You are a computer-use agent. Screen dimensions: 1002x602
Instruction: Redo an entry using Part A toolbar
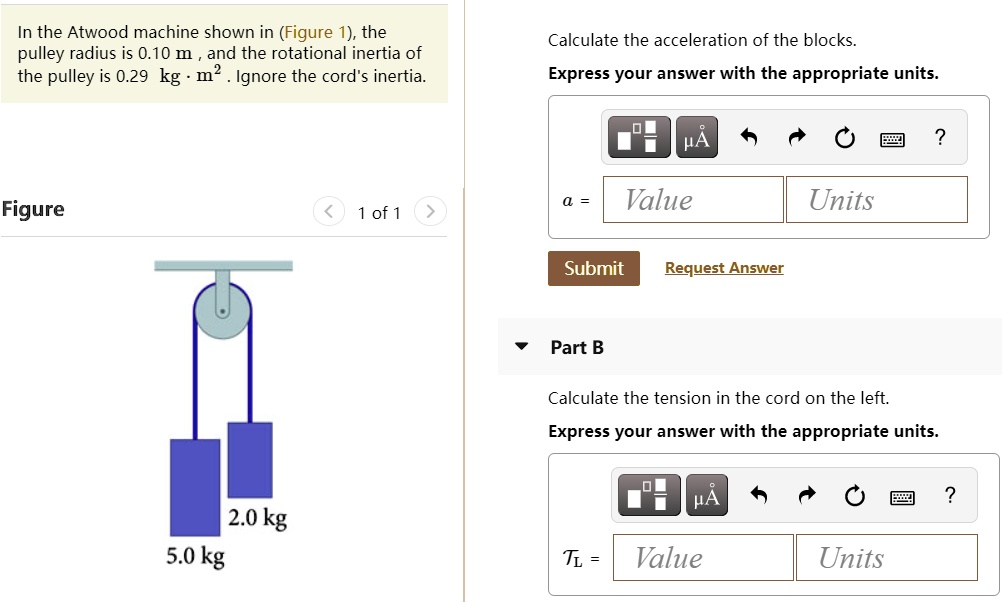click(x=795, y=137)
